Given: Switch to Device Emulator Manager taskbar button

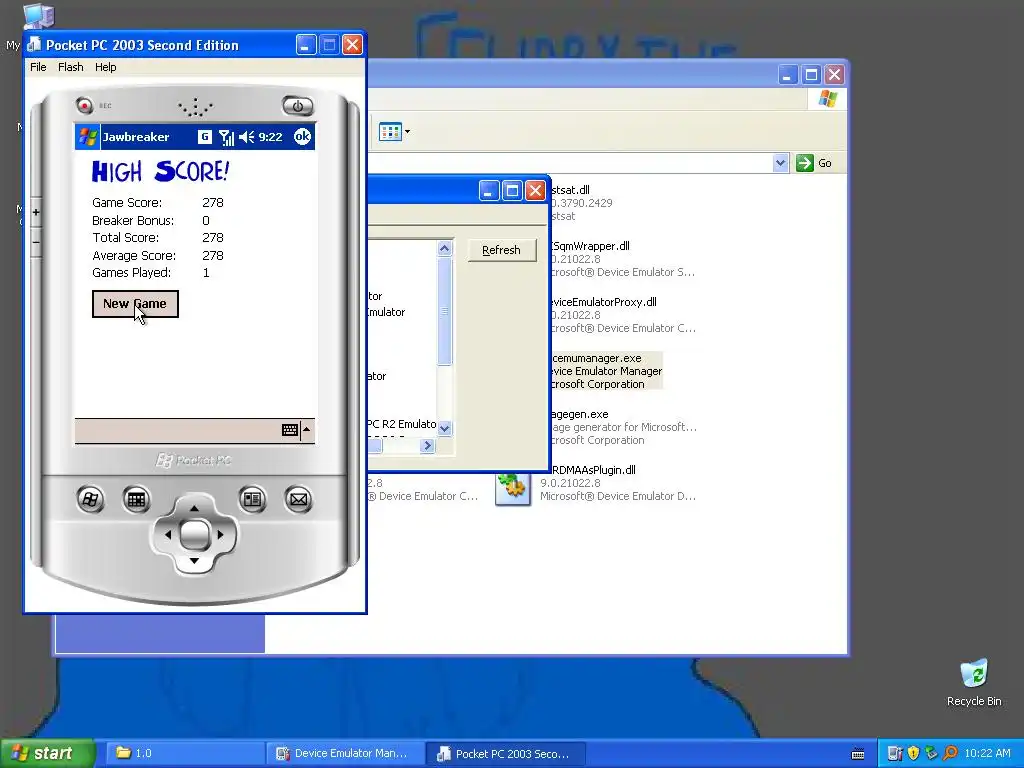Looking at the screenshot, I should 345,754.
